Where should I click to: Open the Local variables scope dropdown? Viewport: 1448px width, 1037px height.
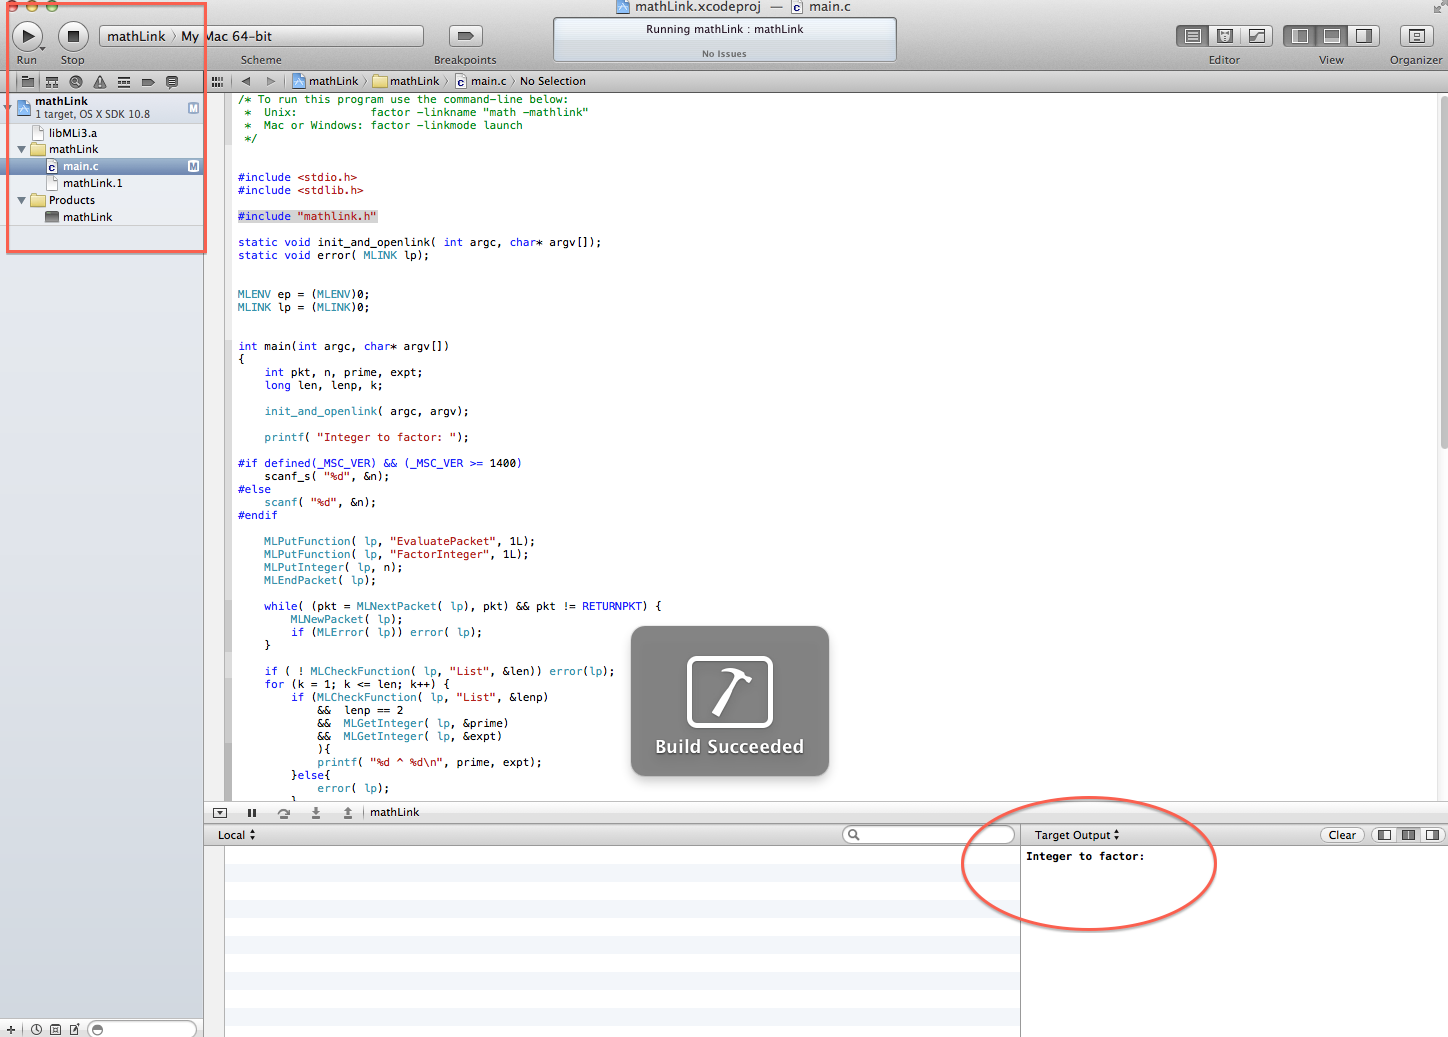(x=237, y=835)
